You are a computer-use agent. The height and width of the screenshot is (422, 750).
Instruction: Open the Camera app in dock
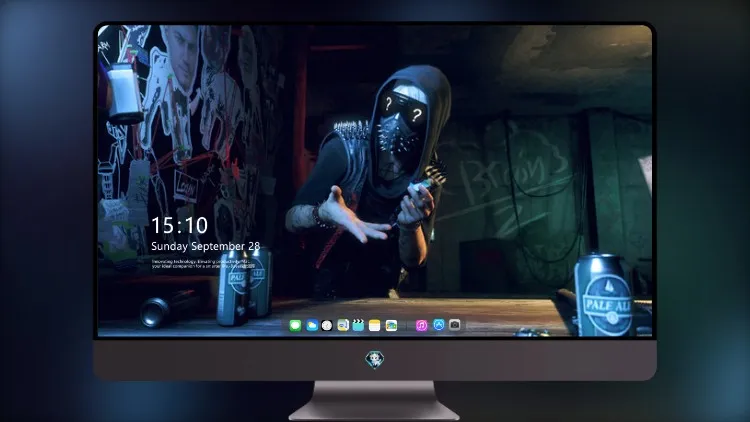454,325
